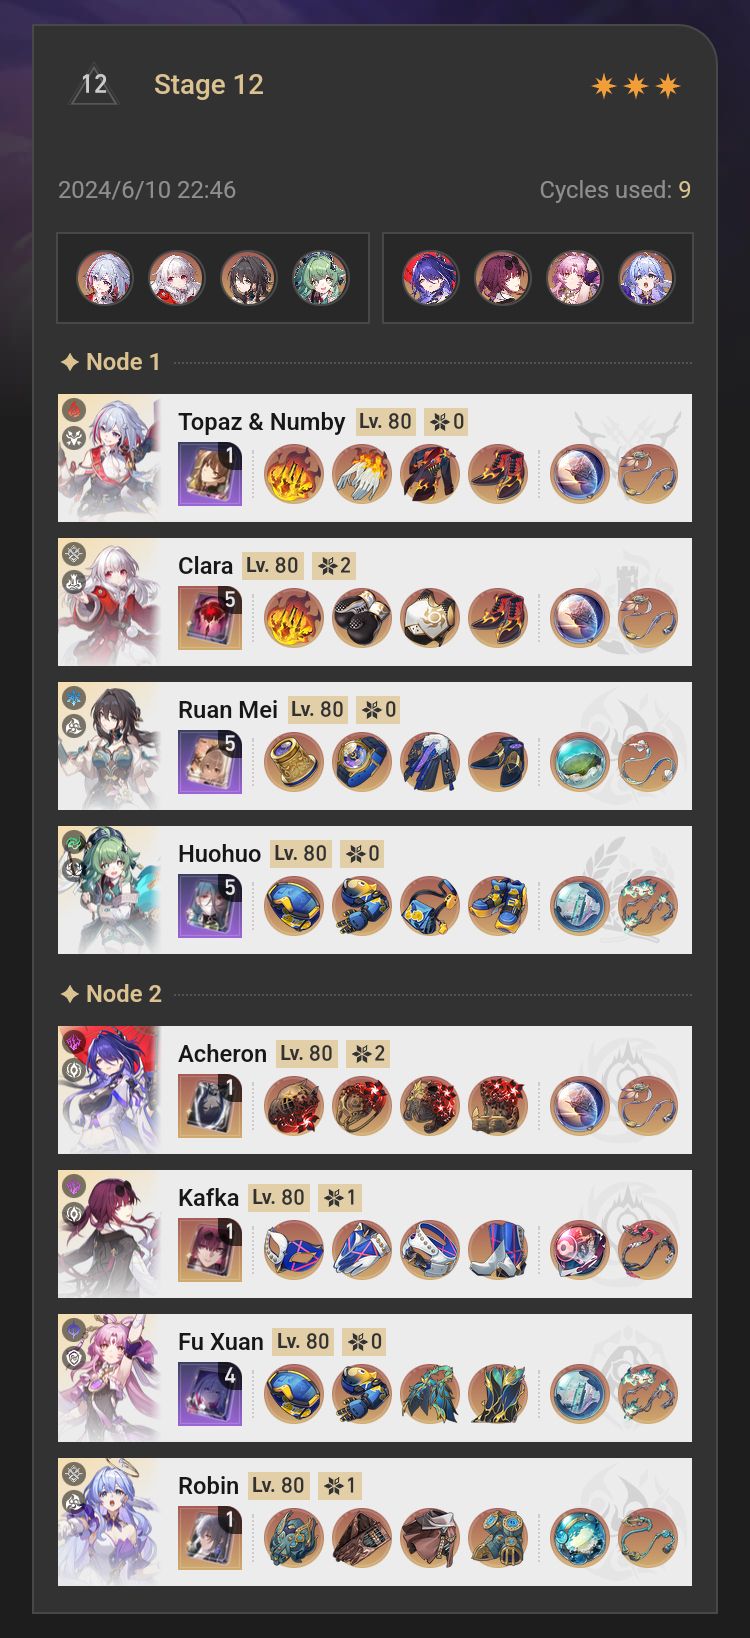Click Fu Xuan's body relic icon

click(x=430, y=1394)
